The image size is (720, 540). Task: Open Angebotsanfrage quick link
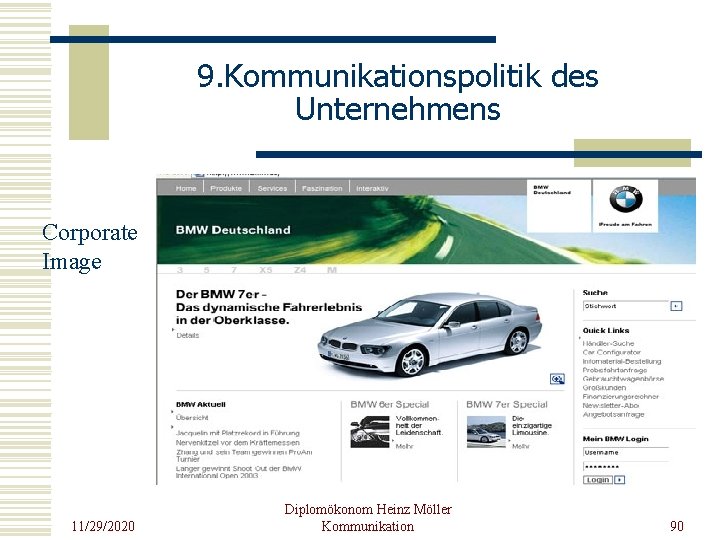(x=613, y=414)
